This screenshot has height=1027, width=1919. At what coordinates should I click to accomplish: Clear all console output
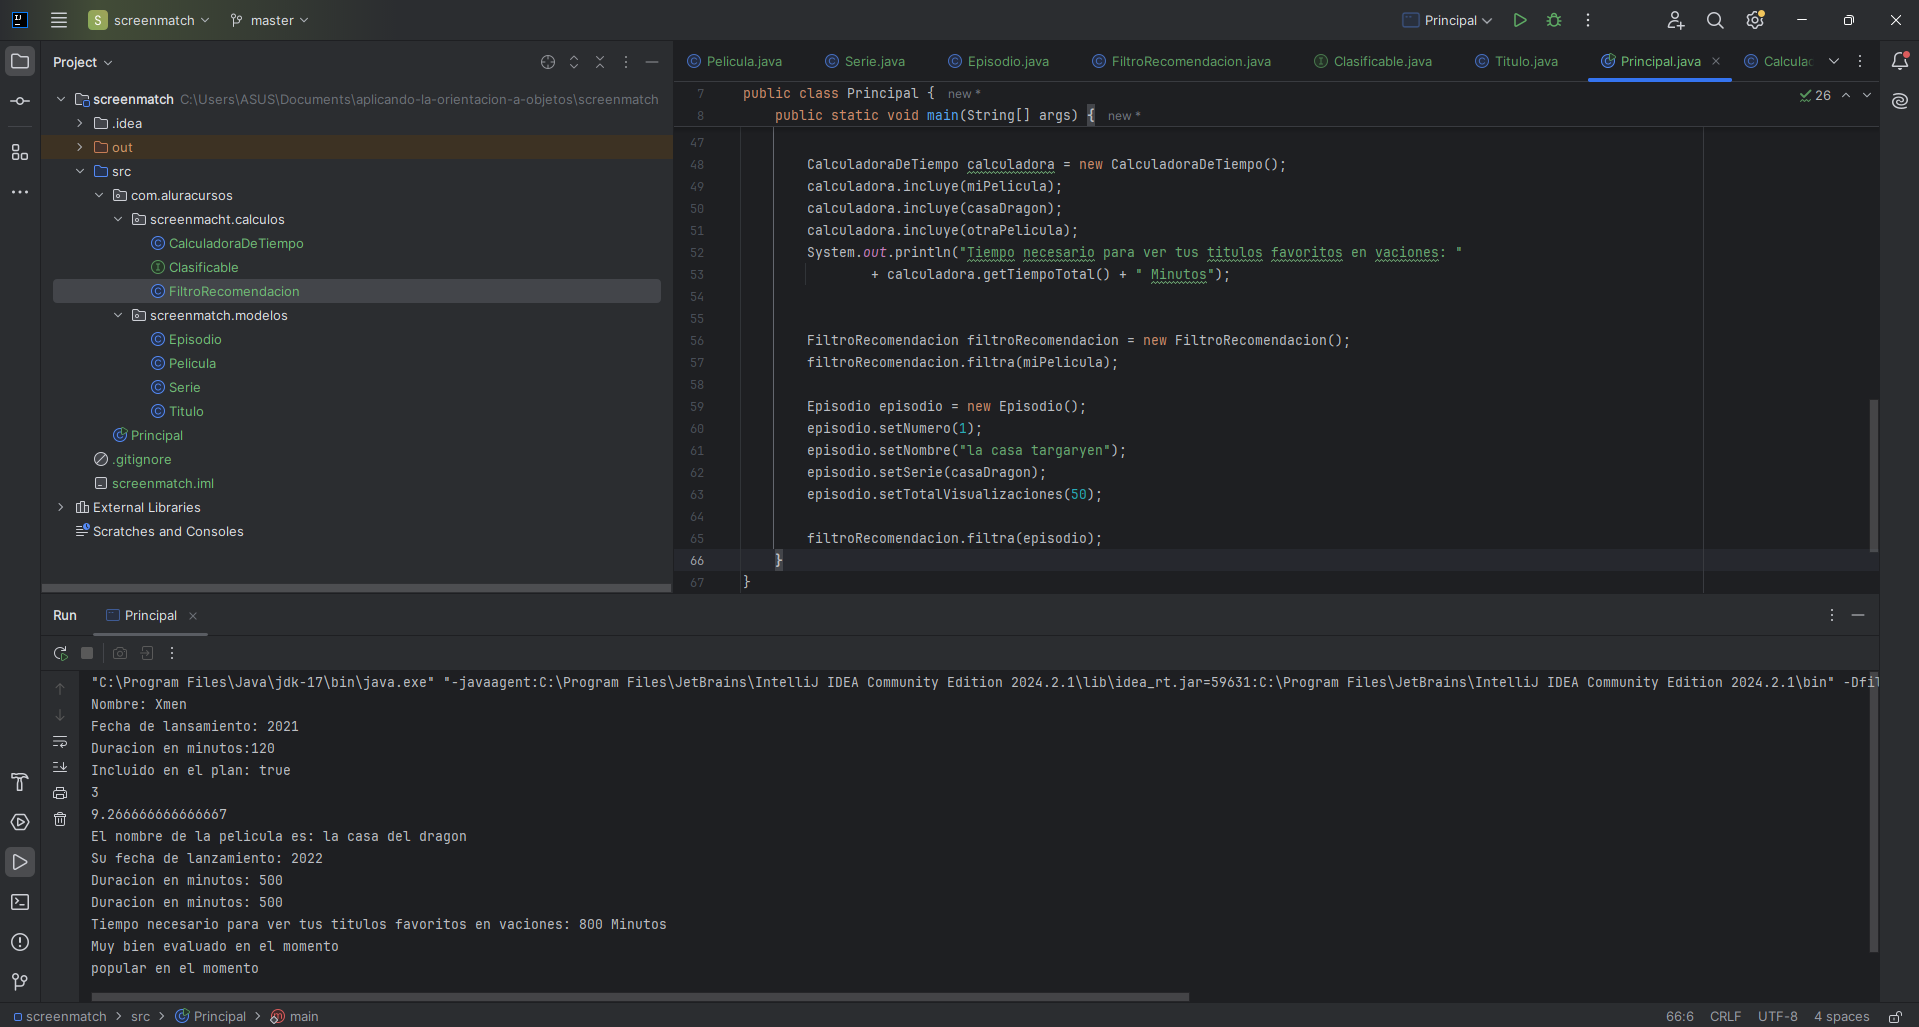(x=60, y=819)
